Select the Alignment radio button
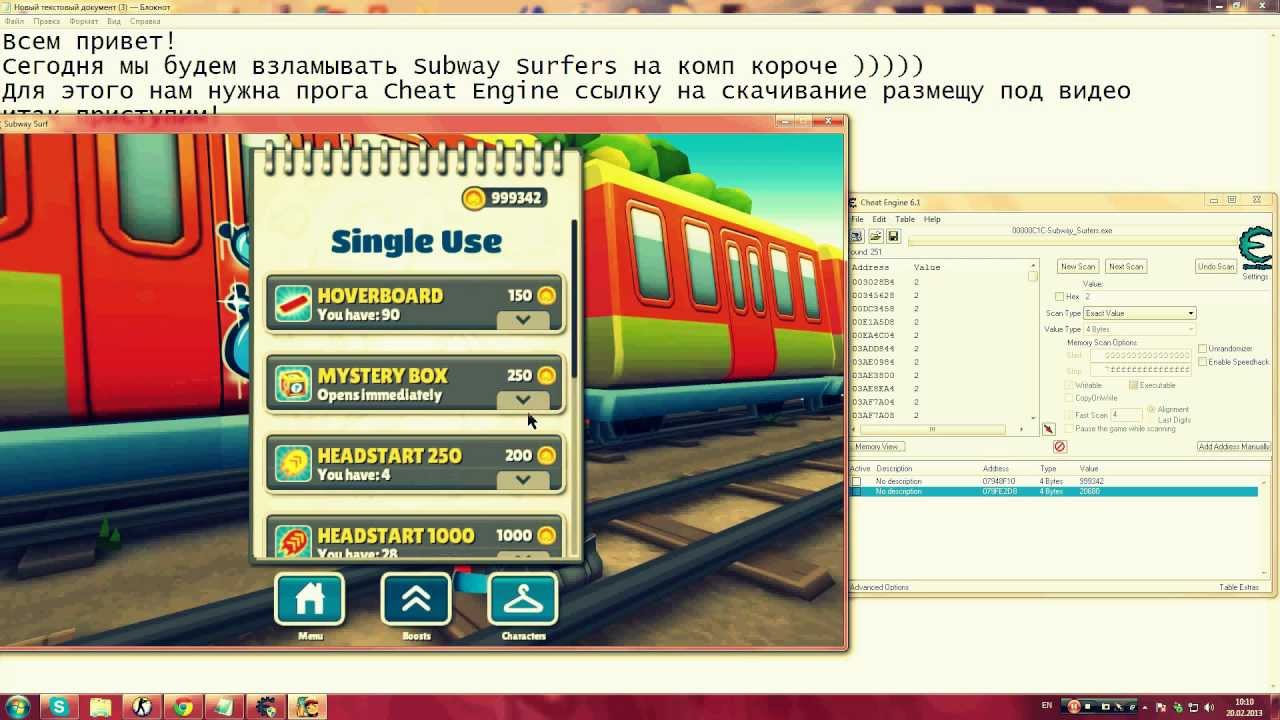 pos(1152,409)
